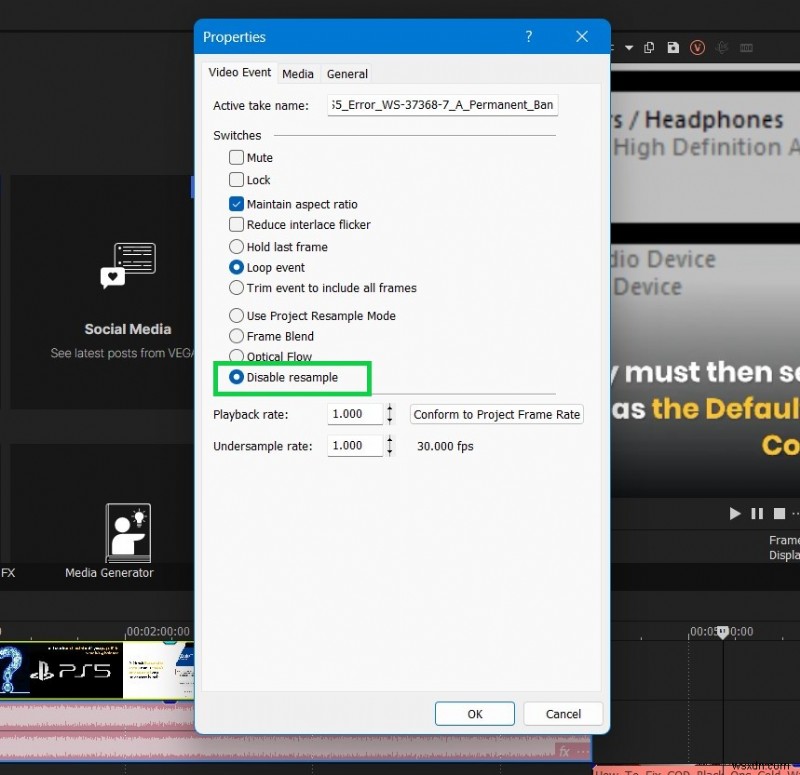Switch to the Media tab

[x=298, y=73]
